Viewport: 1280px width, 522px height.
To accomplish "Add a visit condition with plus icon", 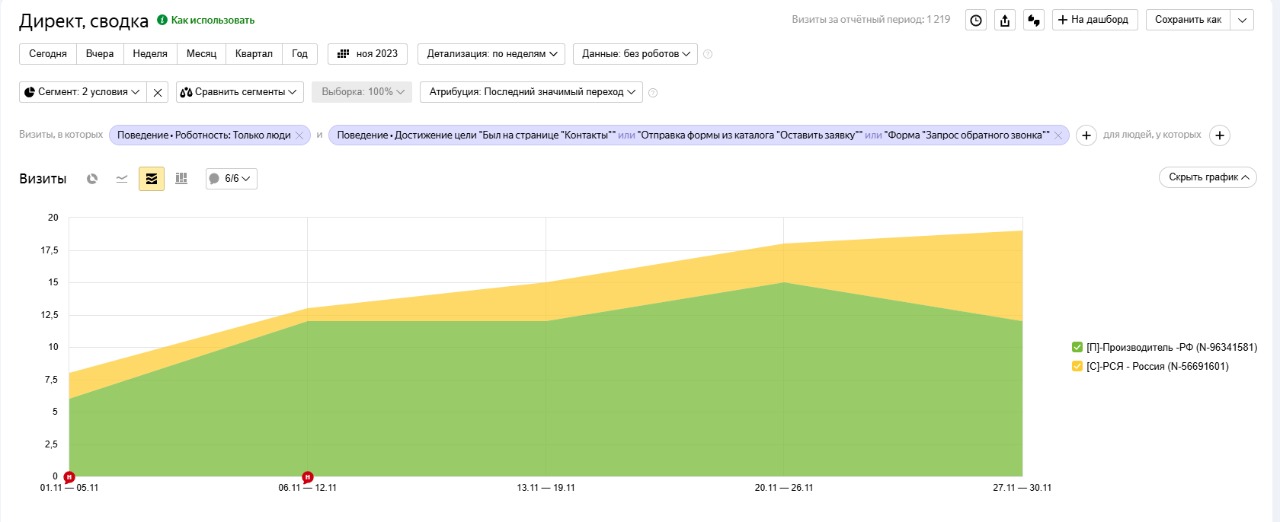I will point(1086,135).
